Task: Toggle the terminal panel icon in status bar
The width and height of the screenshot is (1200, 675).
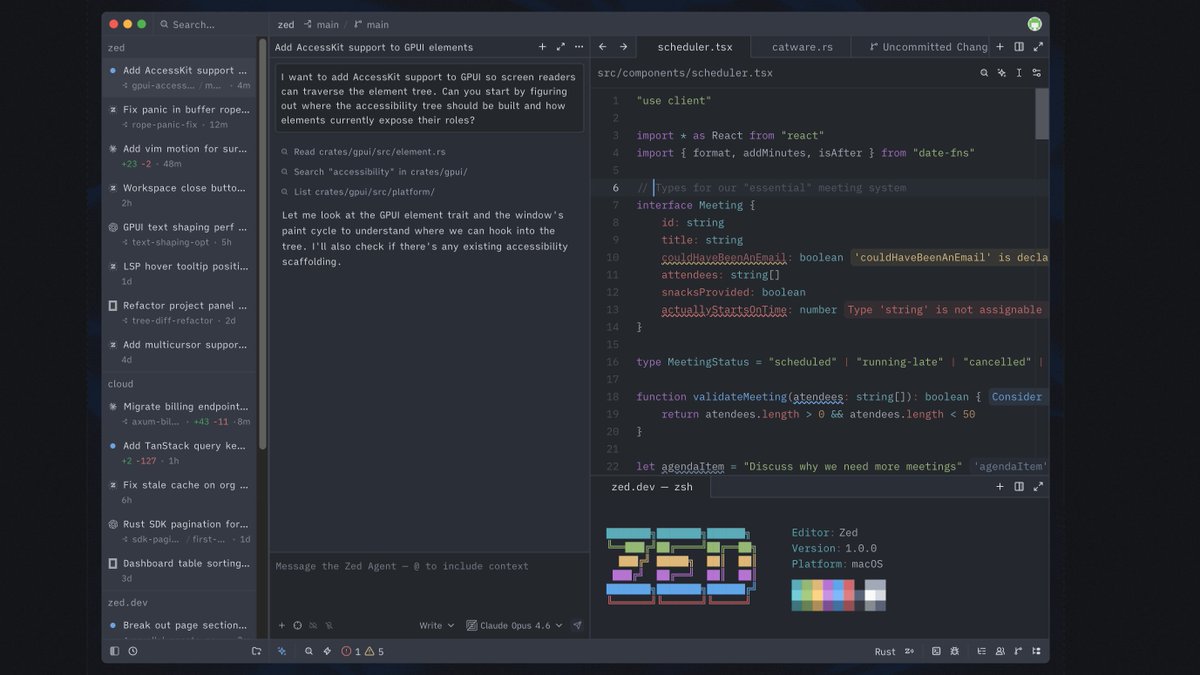Action: [x=936, y=651]
